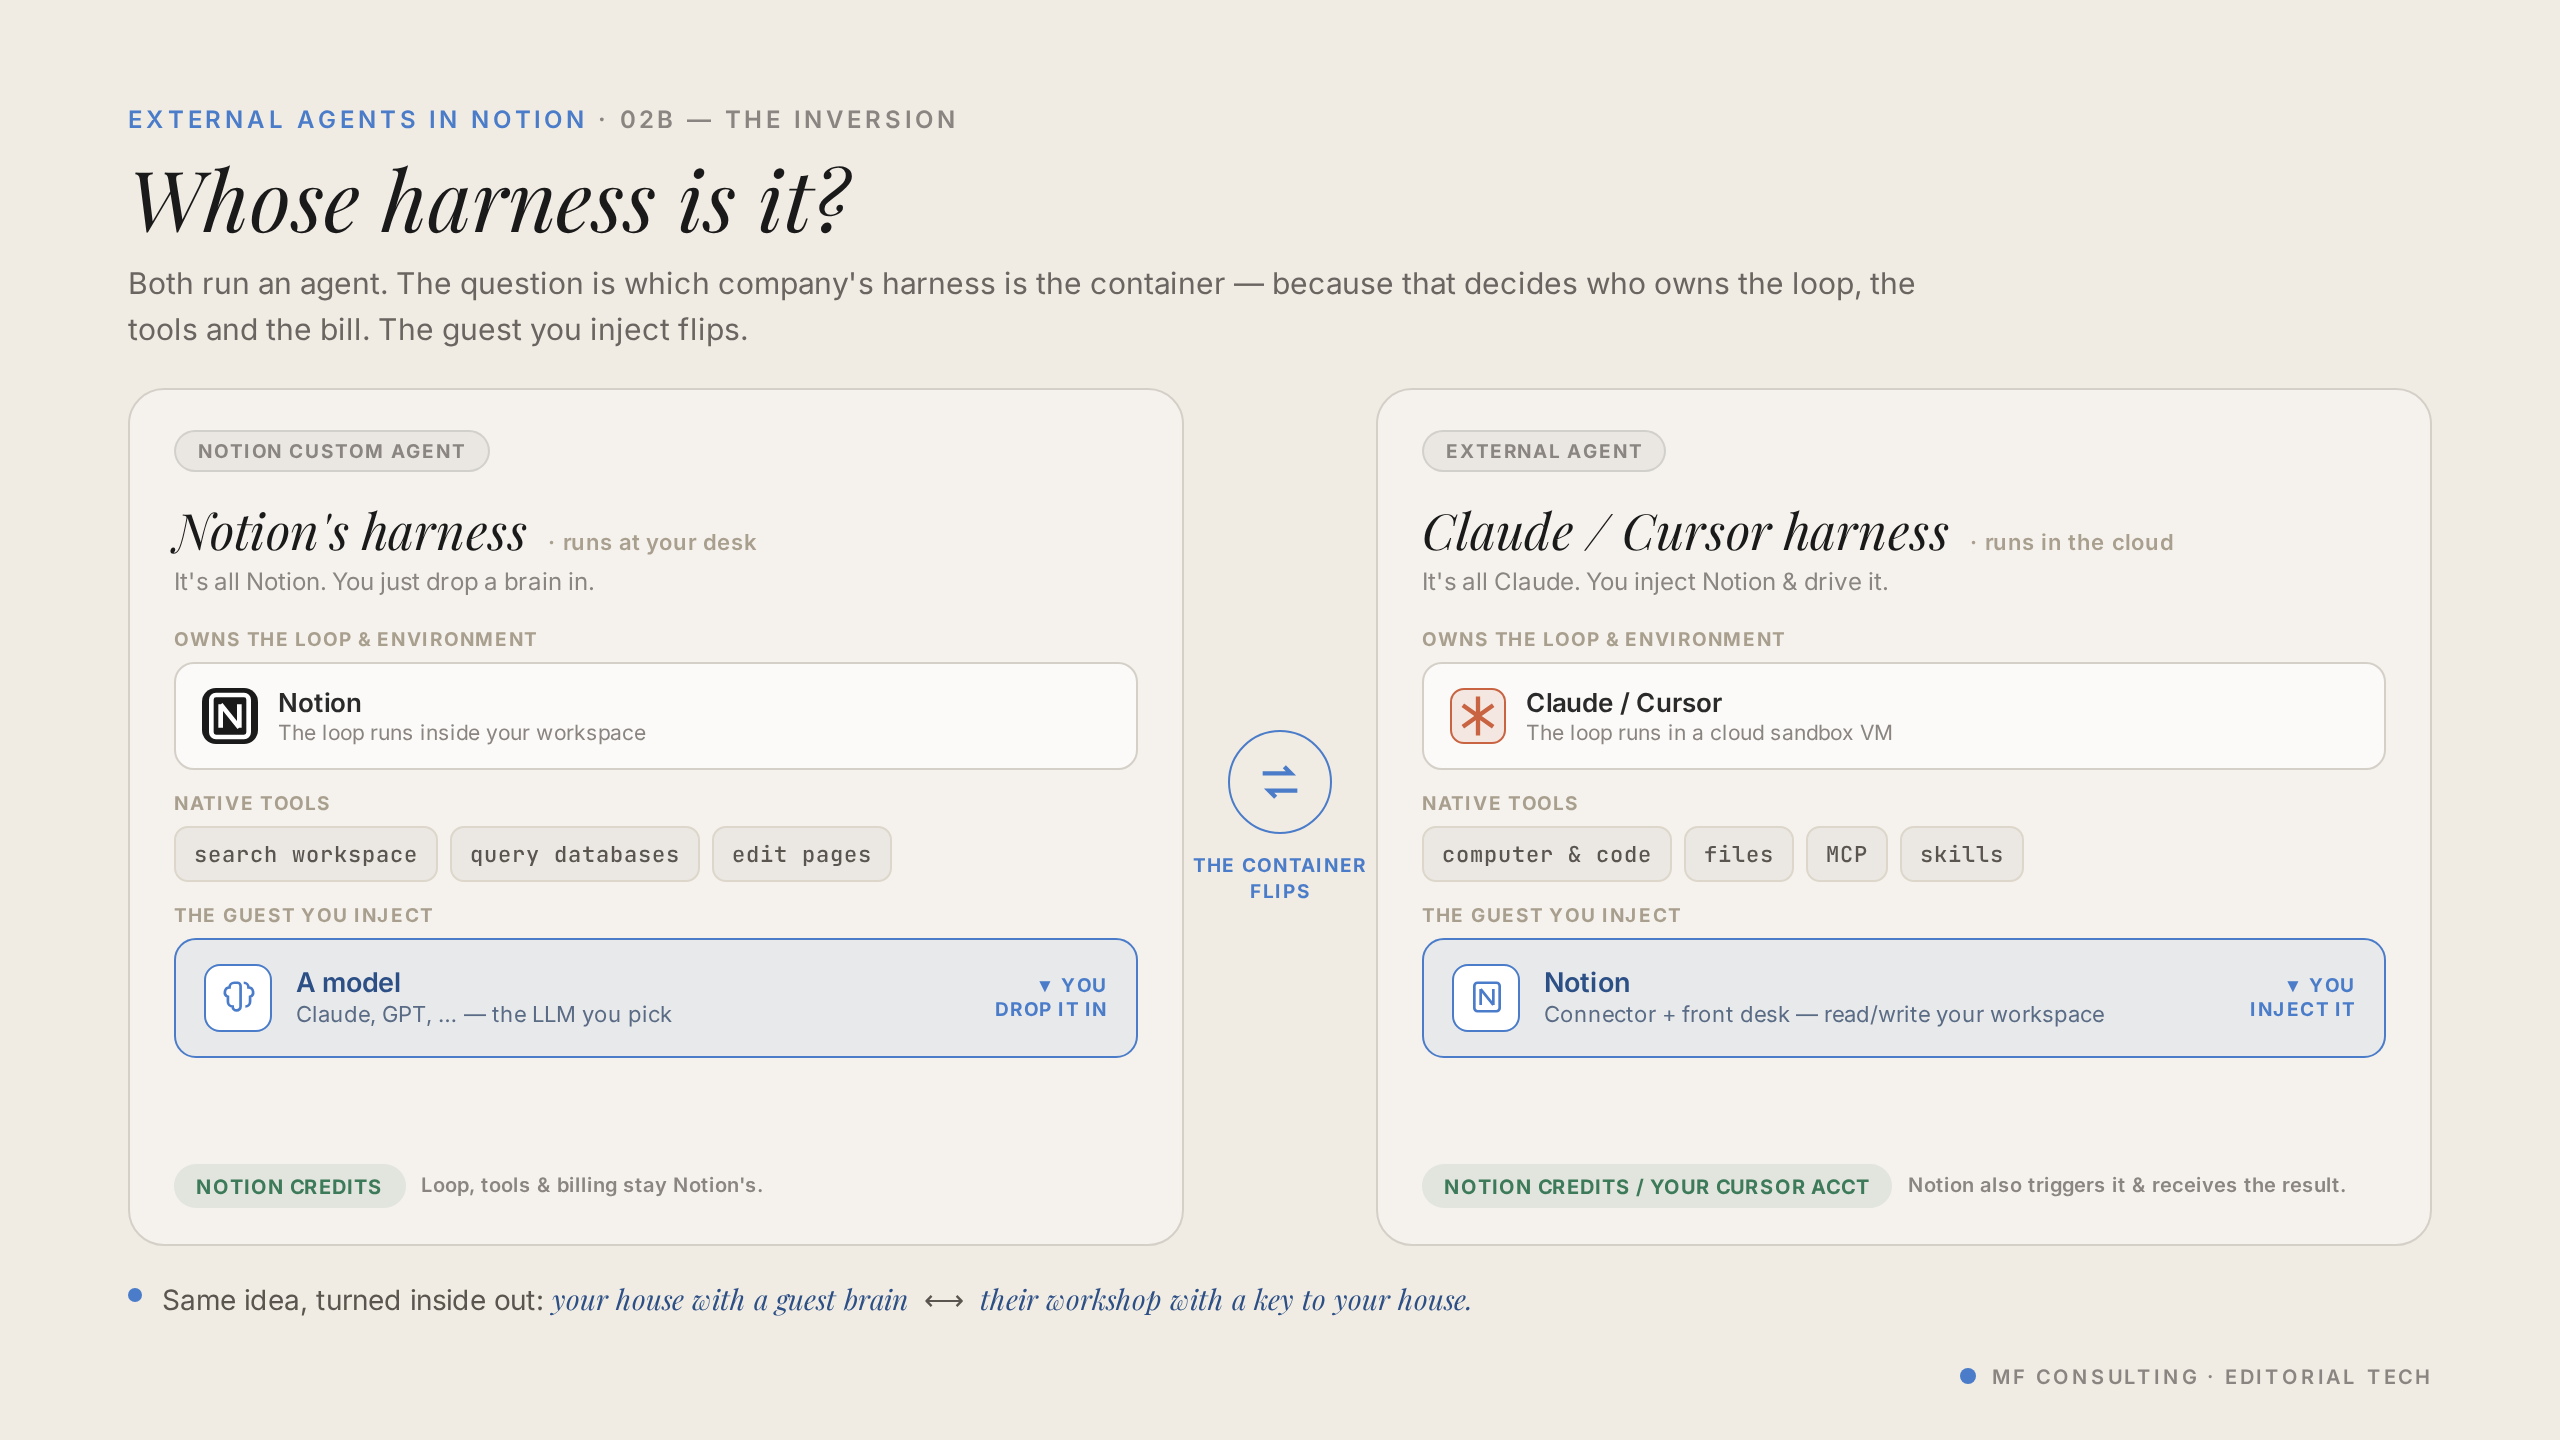Click the triangle by YOU DROP IT IN
This screenshot has width=2560, height=1440.
coord(1045,986)
